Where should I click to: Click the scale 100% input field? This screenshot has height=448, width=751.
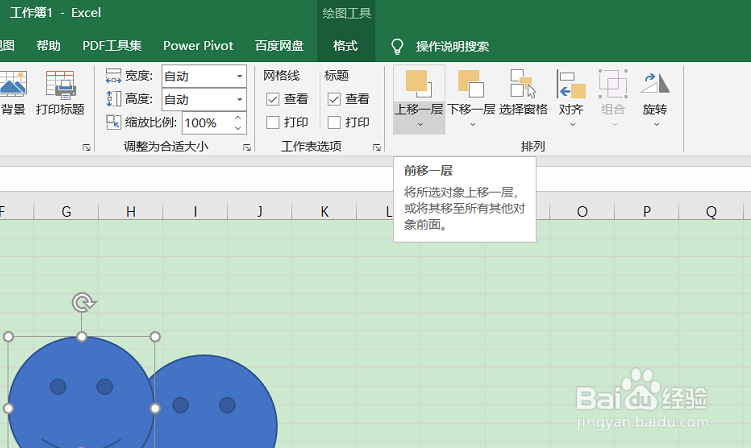[x=207, y=123]
